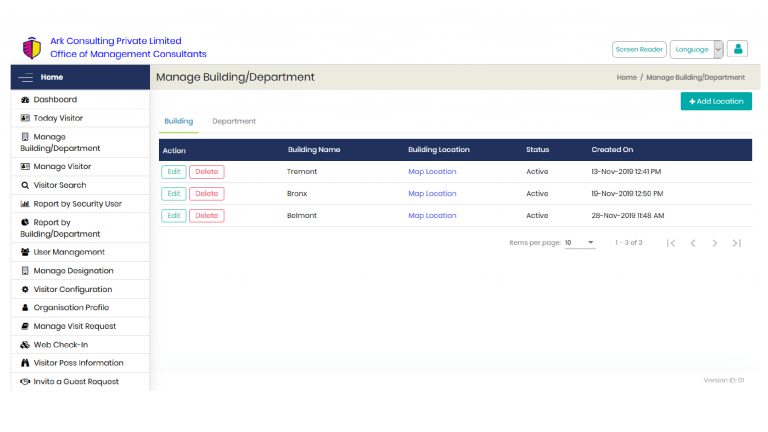This screenshot has width=768, height=432.
Task: Jump to last page of table
Action: 737,243
